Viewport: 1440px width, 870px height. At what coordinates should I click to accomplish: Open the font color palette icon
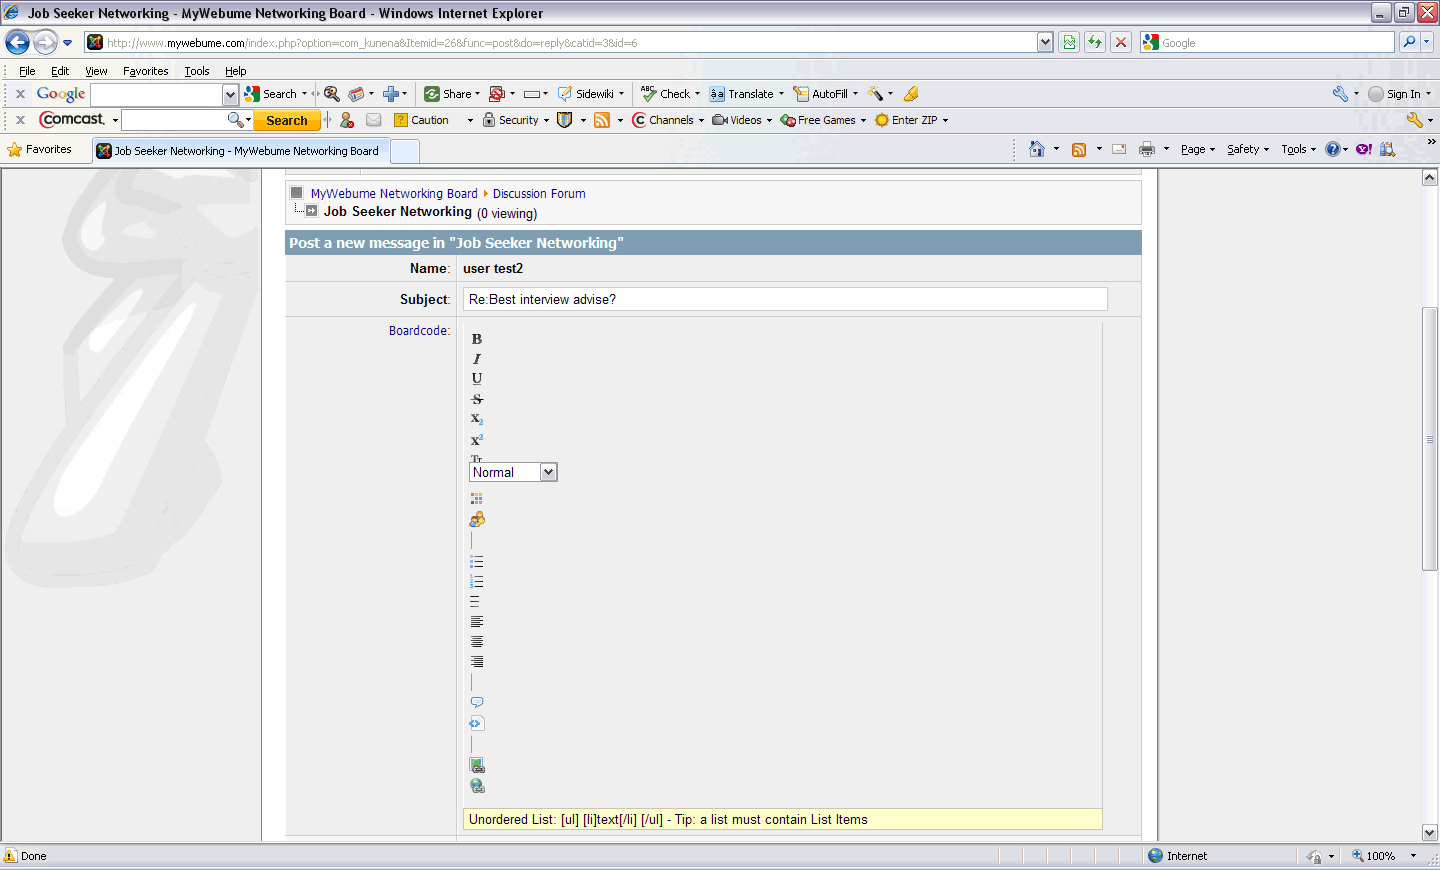coord(477,498)
